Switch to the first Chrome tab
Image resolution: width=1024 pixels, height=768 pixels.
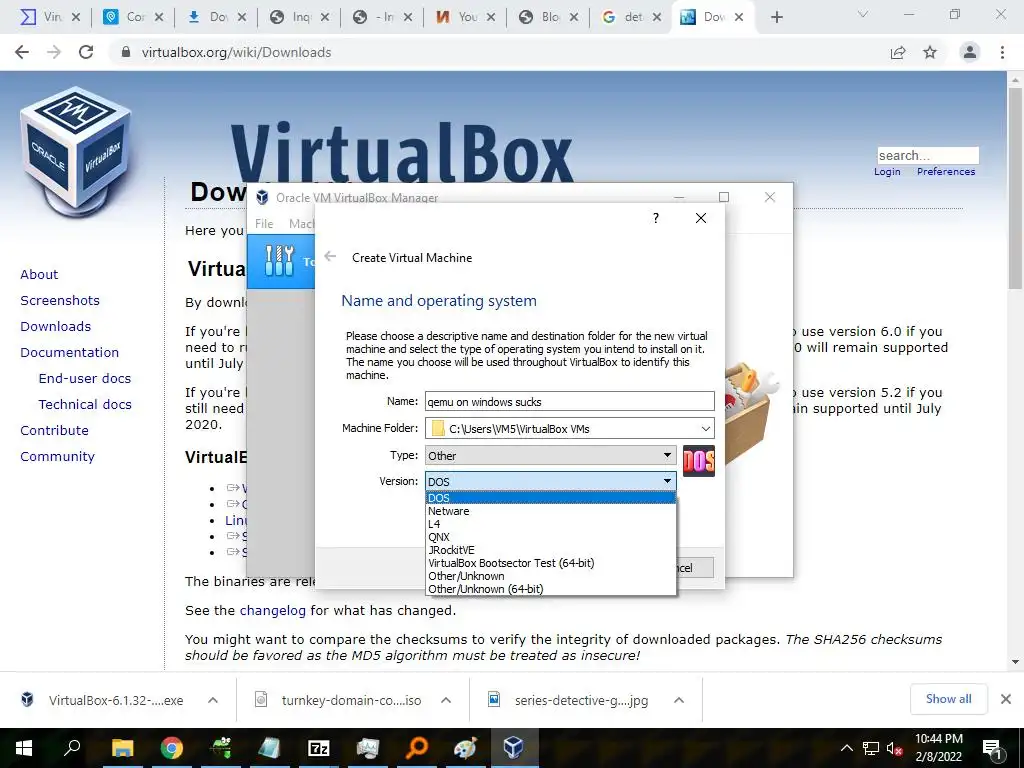(x=50, y=17)
